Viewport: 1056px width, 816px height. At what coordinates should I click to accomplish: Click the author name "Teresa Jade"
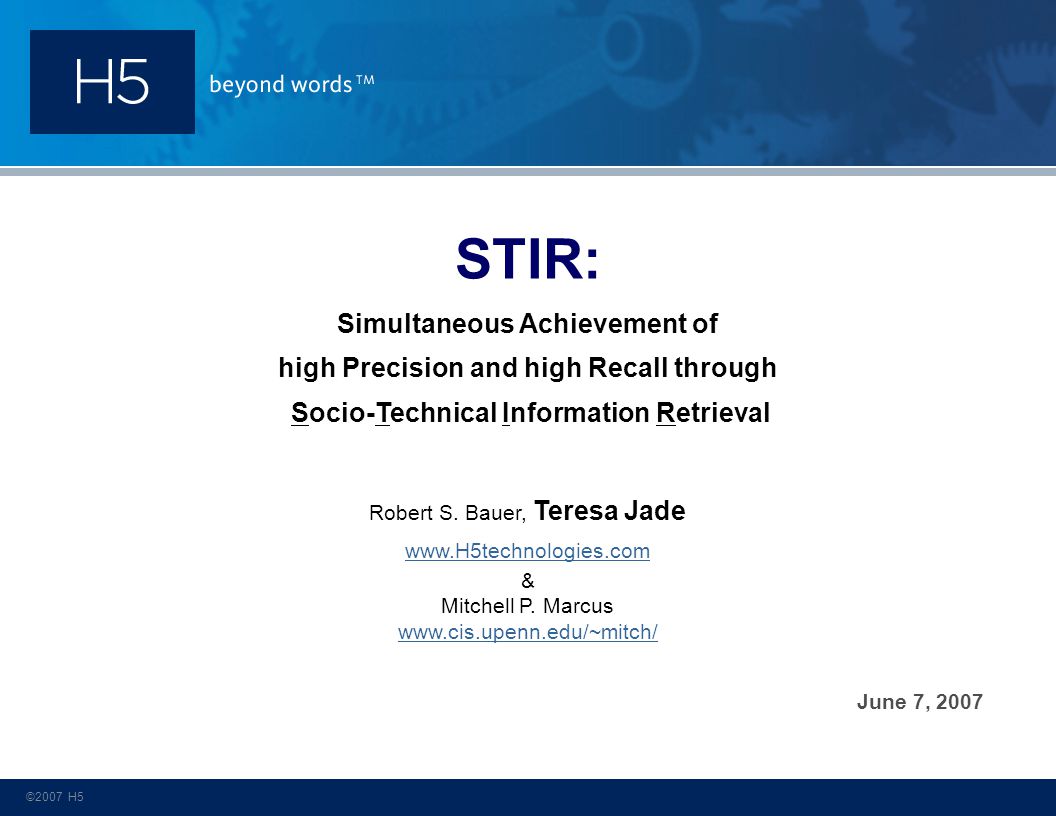coord(609,510)
